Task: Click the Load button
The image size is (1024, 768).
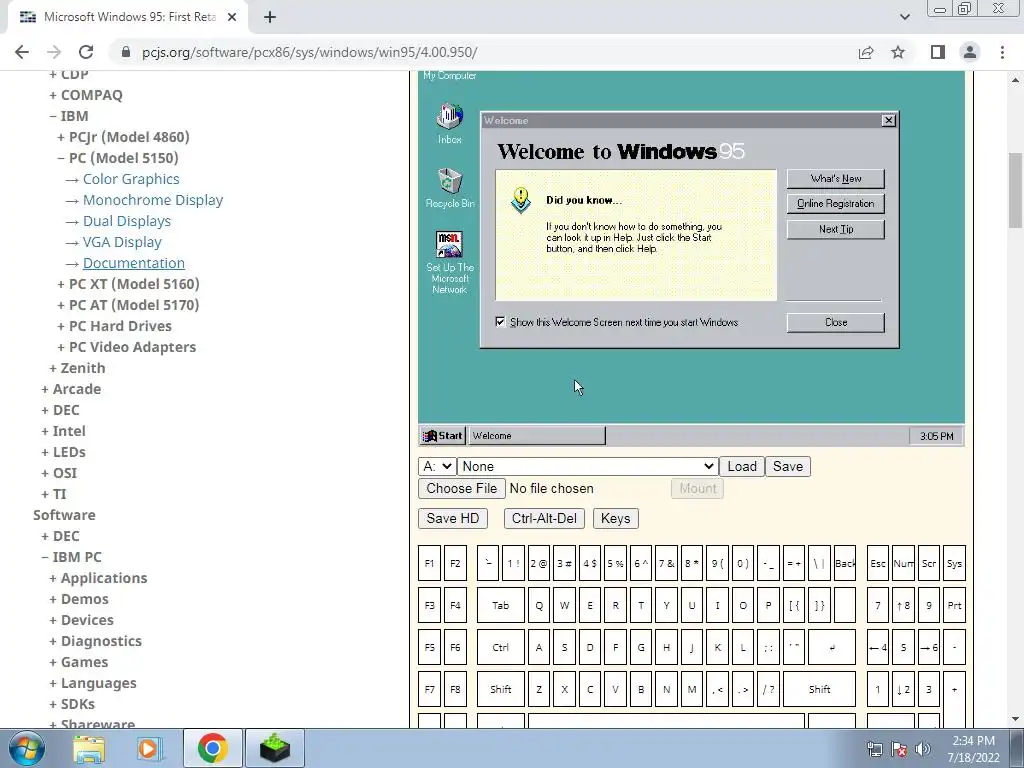Action: (742, 466)
